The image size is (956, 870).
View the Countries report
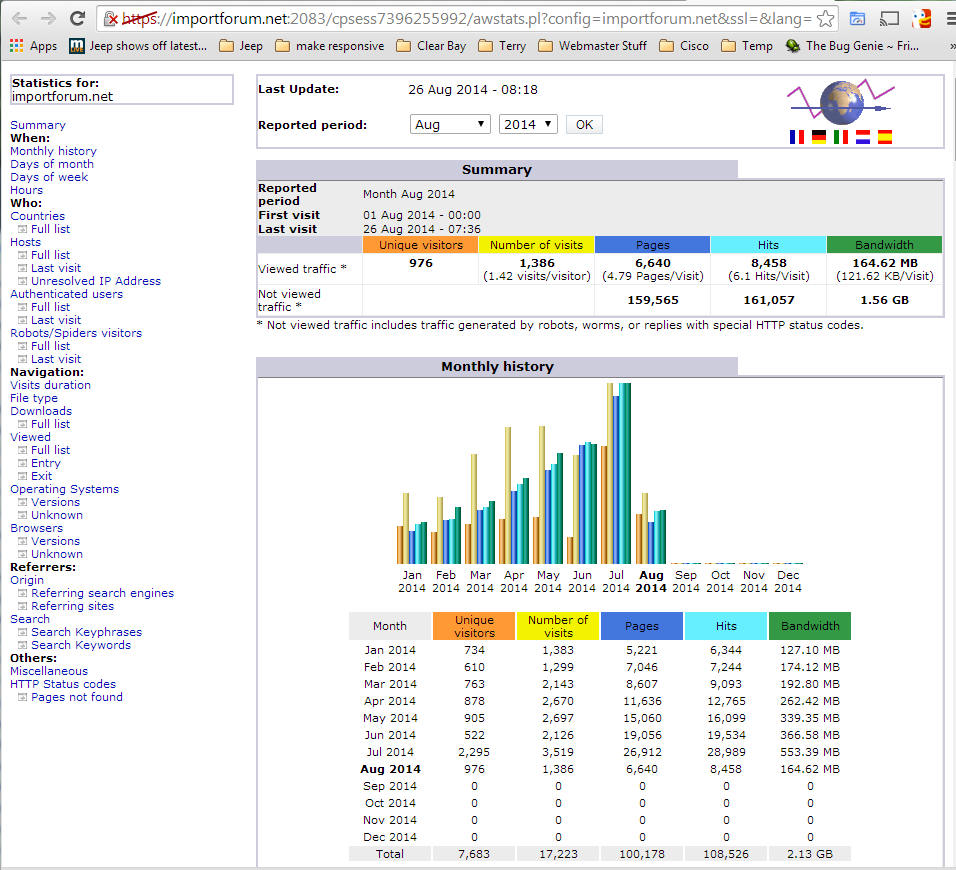pyautogui.click(x=37, y=216)
